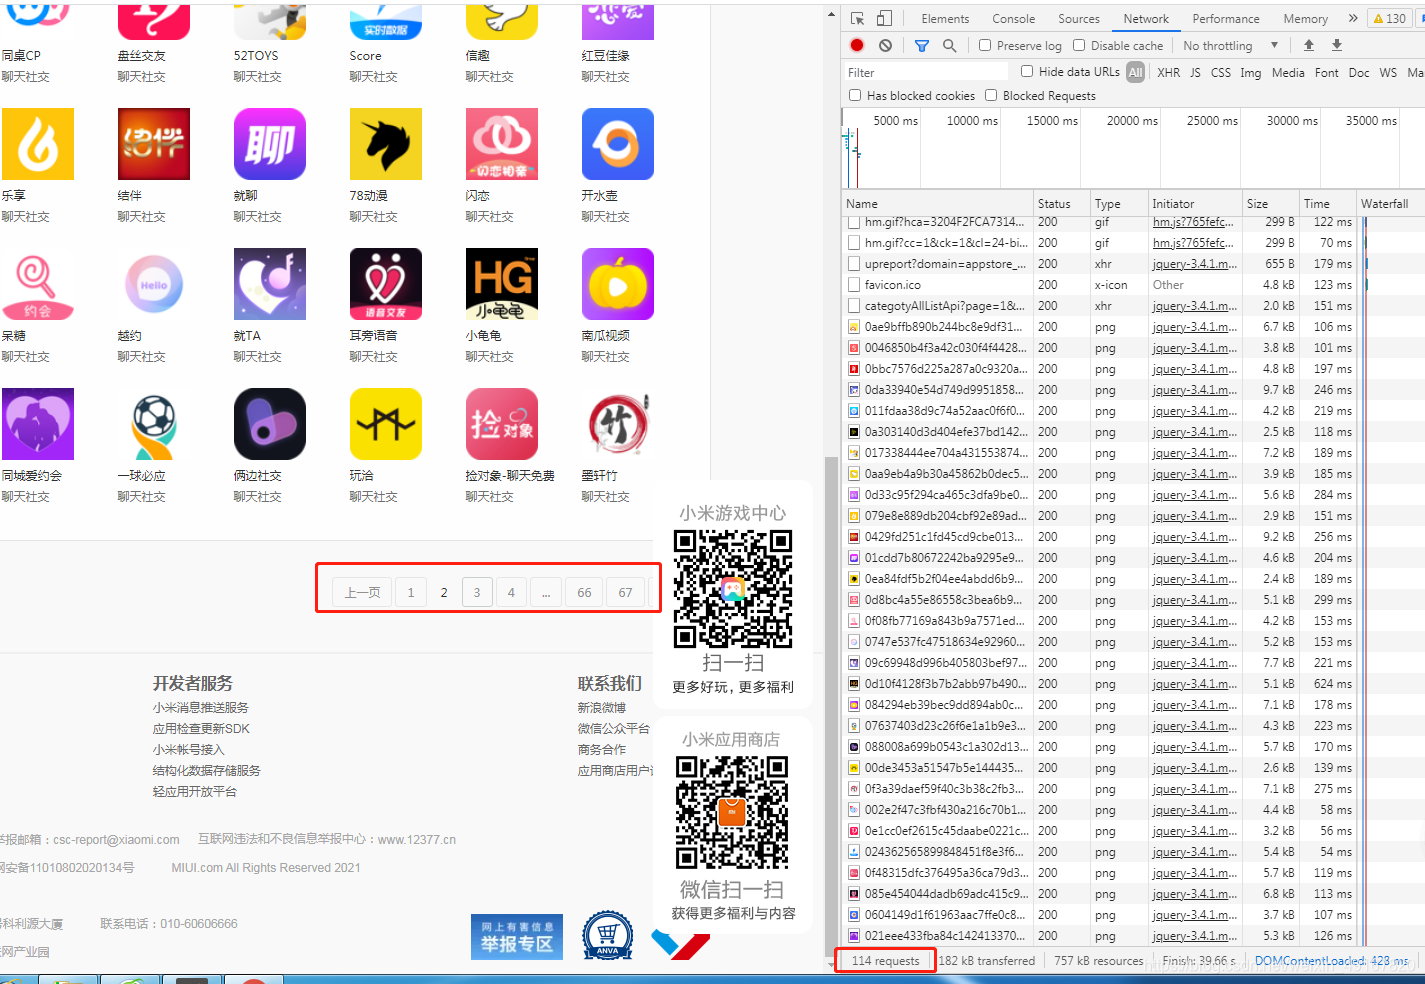Clear the network log with the clear icon

click(x=885, y=45)
